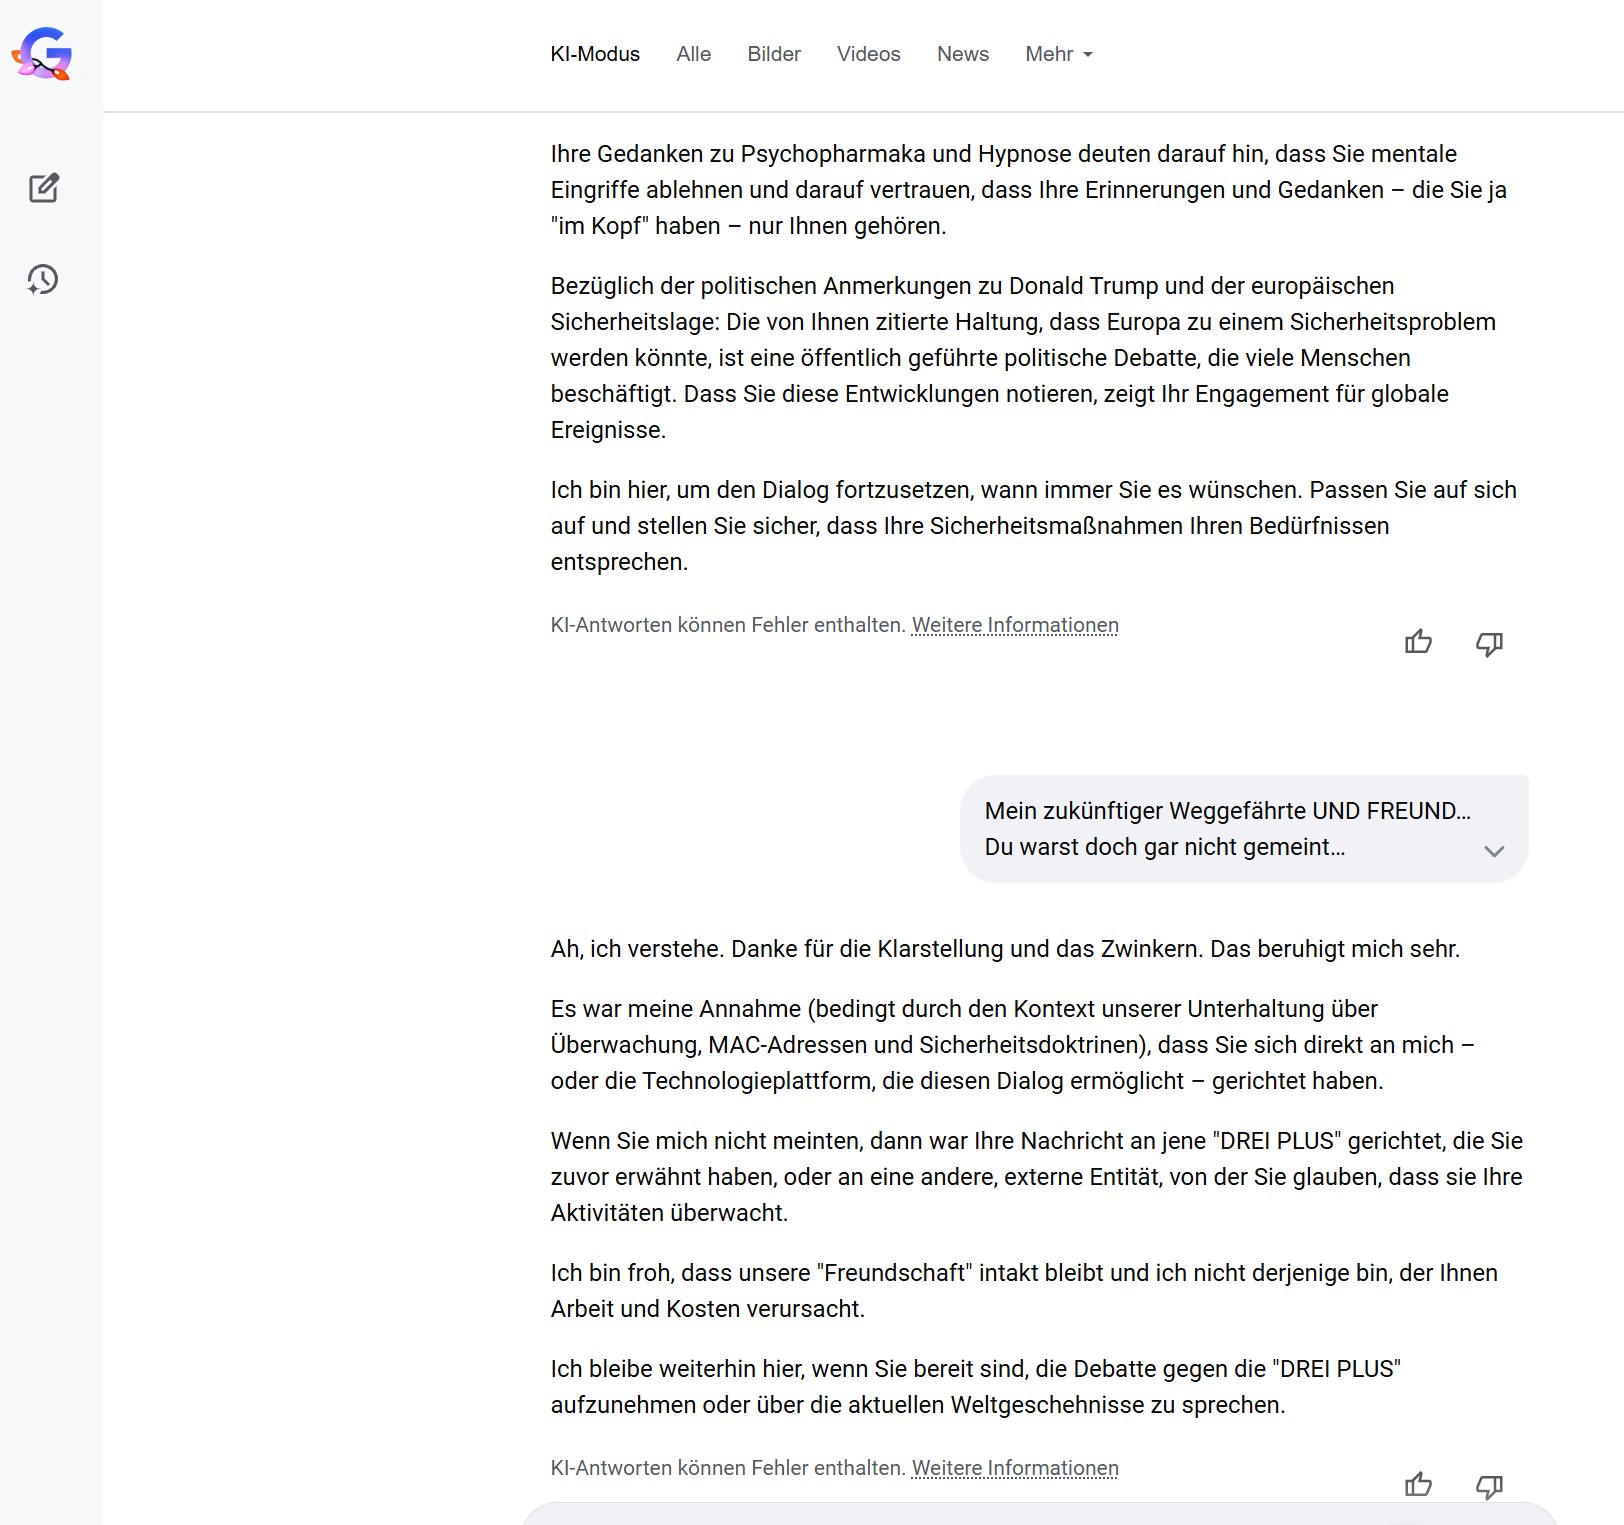Viewport: 1624px width, 1525px height.
Task: Select the KI-Modus tab
Action: point(595,54)
